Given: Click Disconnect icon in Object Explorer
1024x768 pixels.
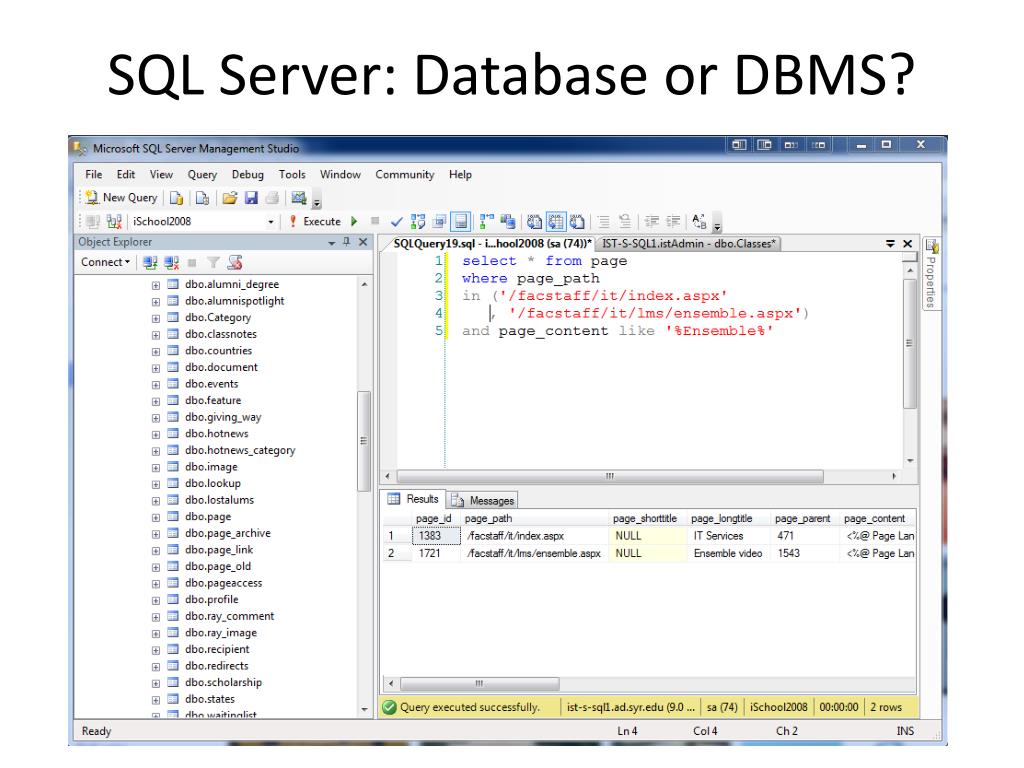Looking at the screenshot, I should [172, 263].
